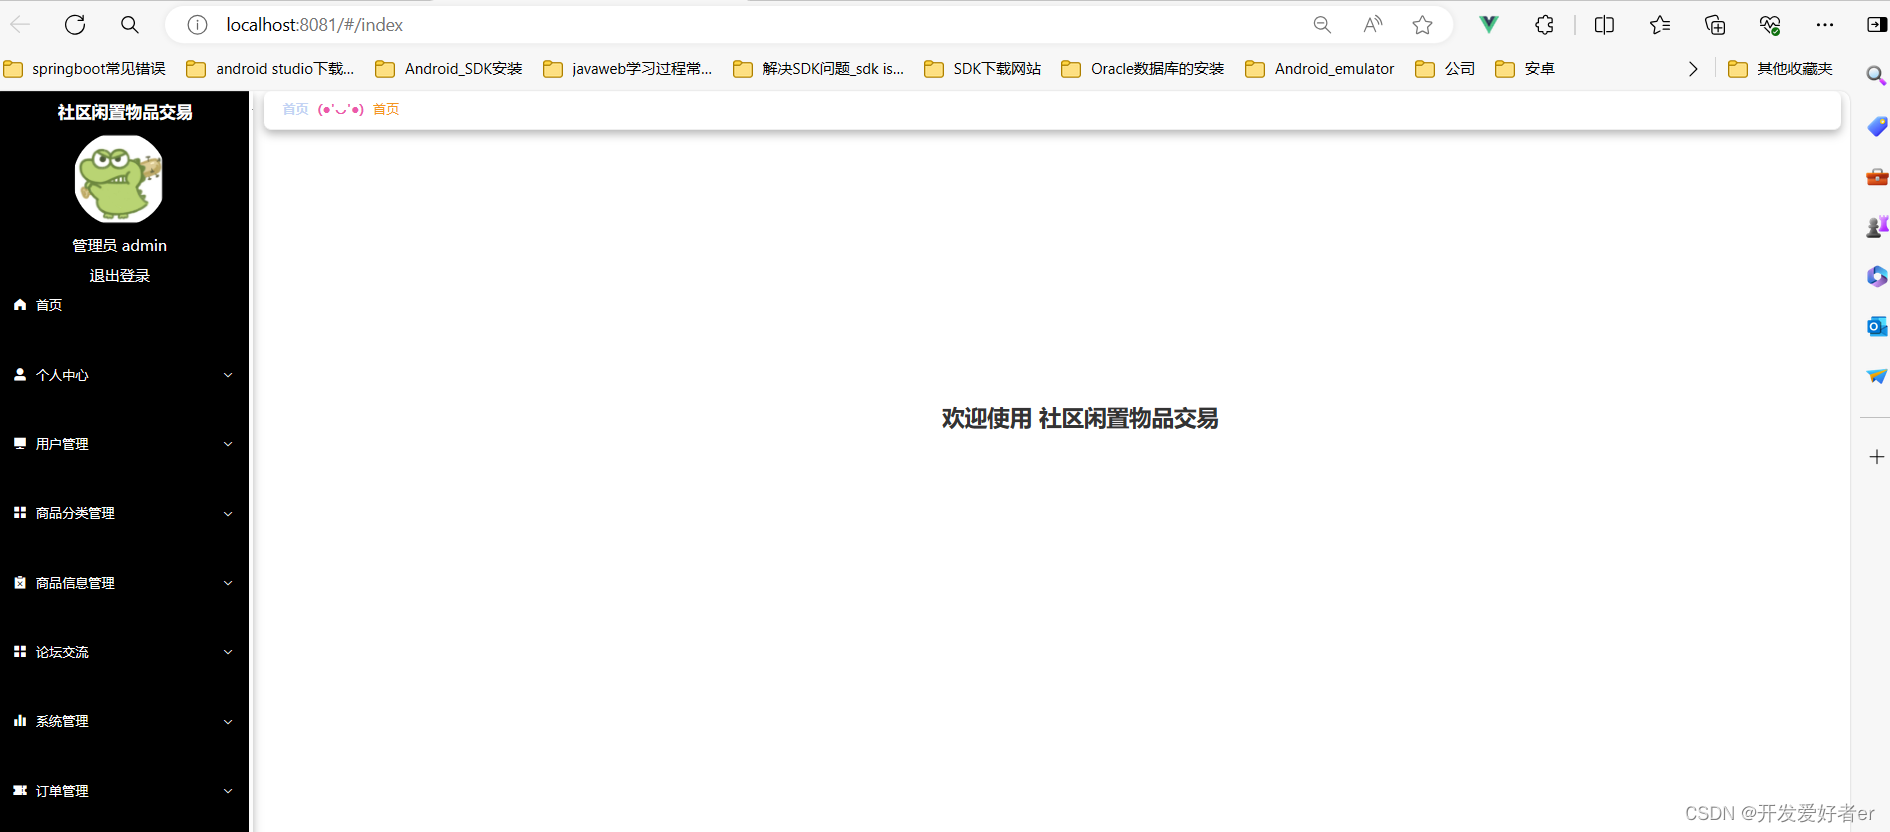Open sidebar shopping tag icon

[x=1877, y=126]
